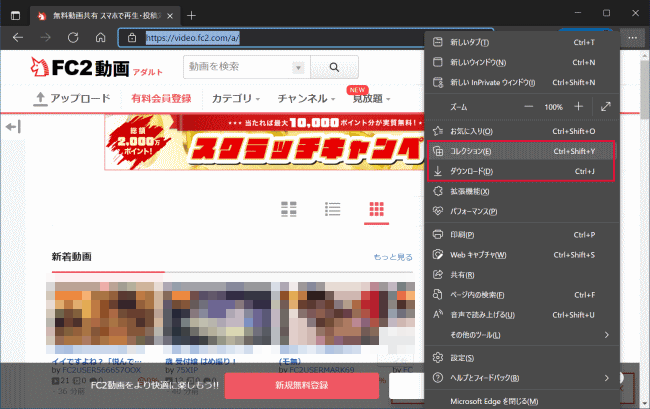
Task: Select 新しいタブ menu entry
Action: [522, 42]
